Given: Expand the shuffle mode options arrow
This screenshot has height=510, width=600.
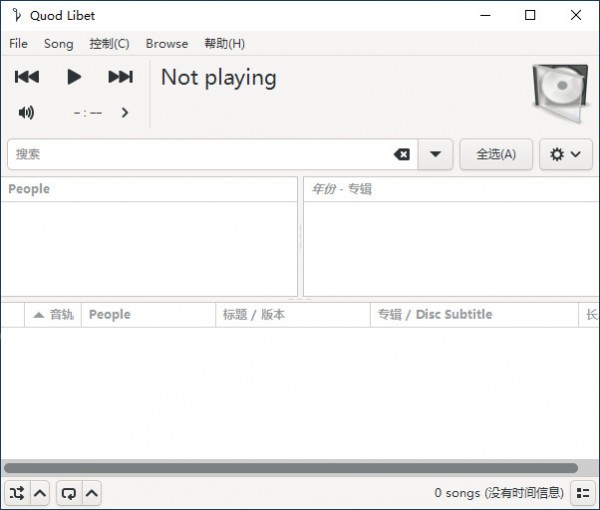Looking at the screenshot, I should point(40,492).
